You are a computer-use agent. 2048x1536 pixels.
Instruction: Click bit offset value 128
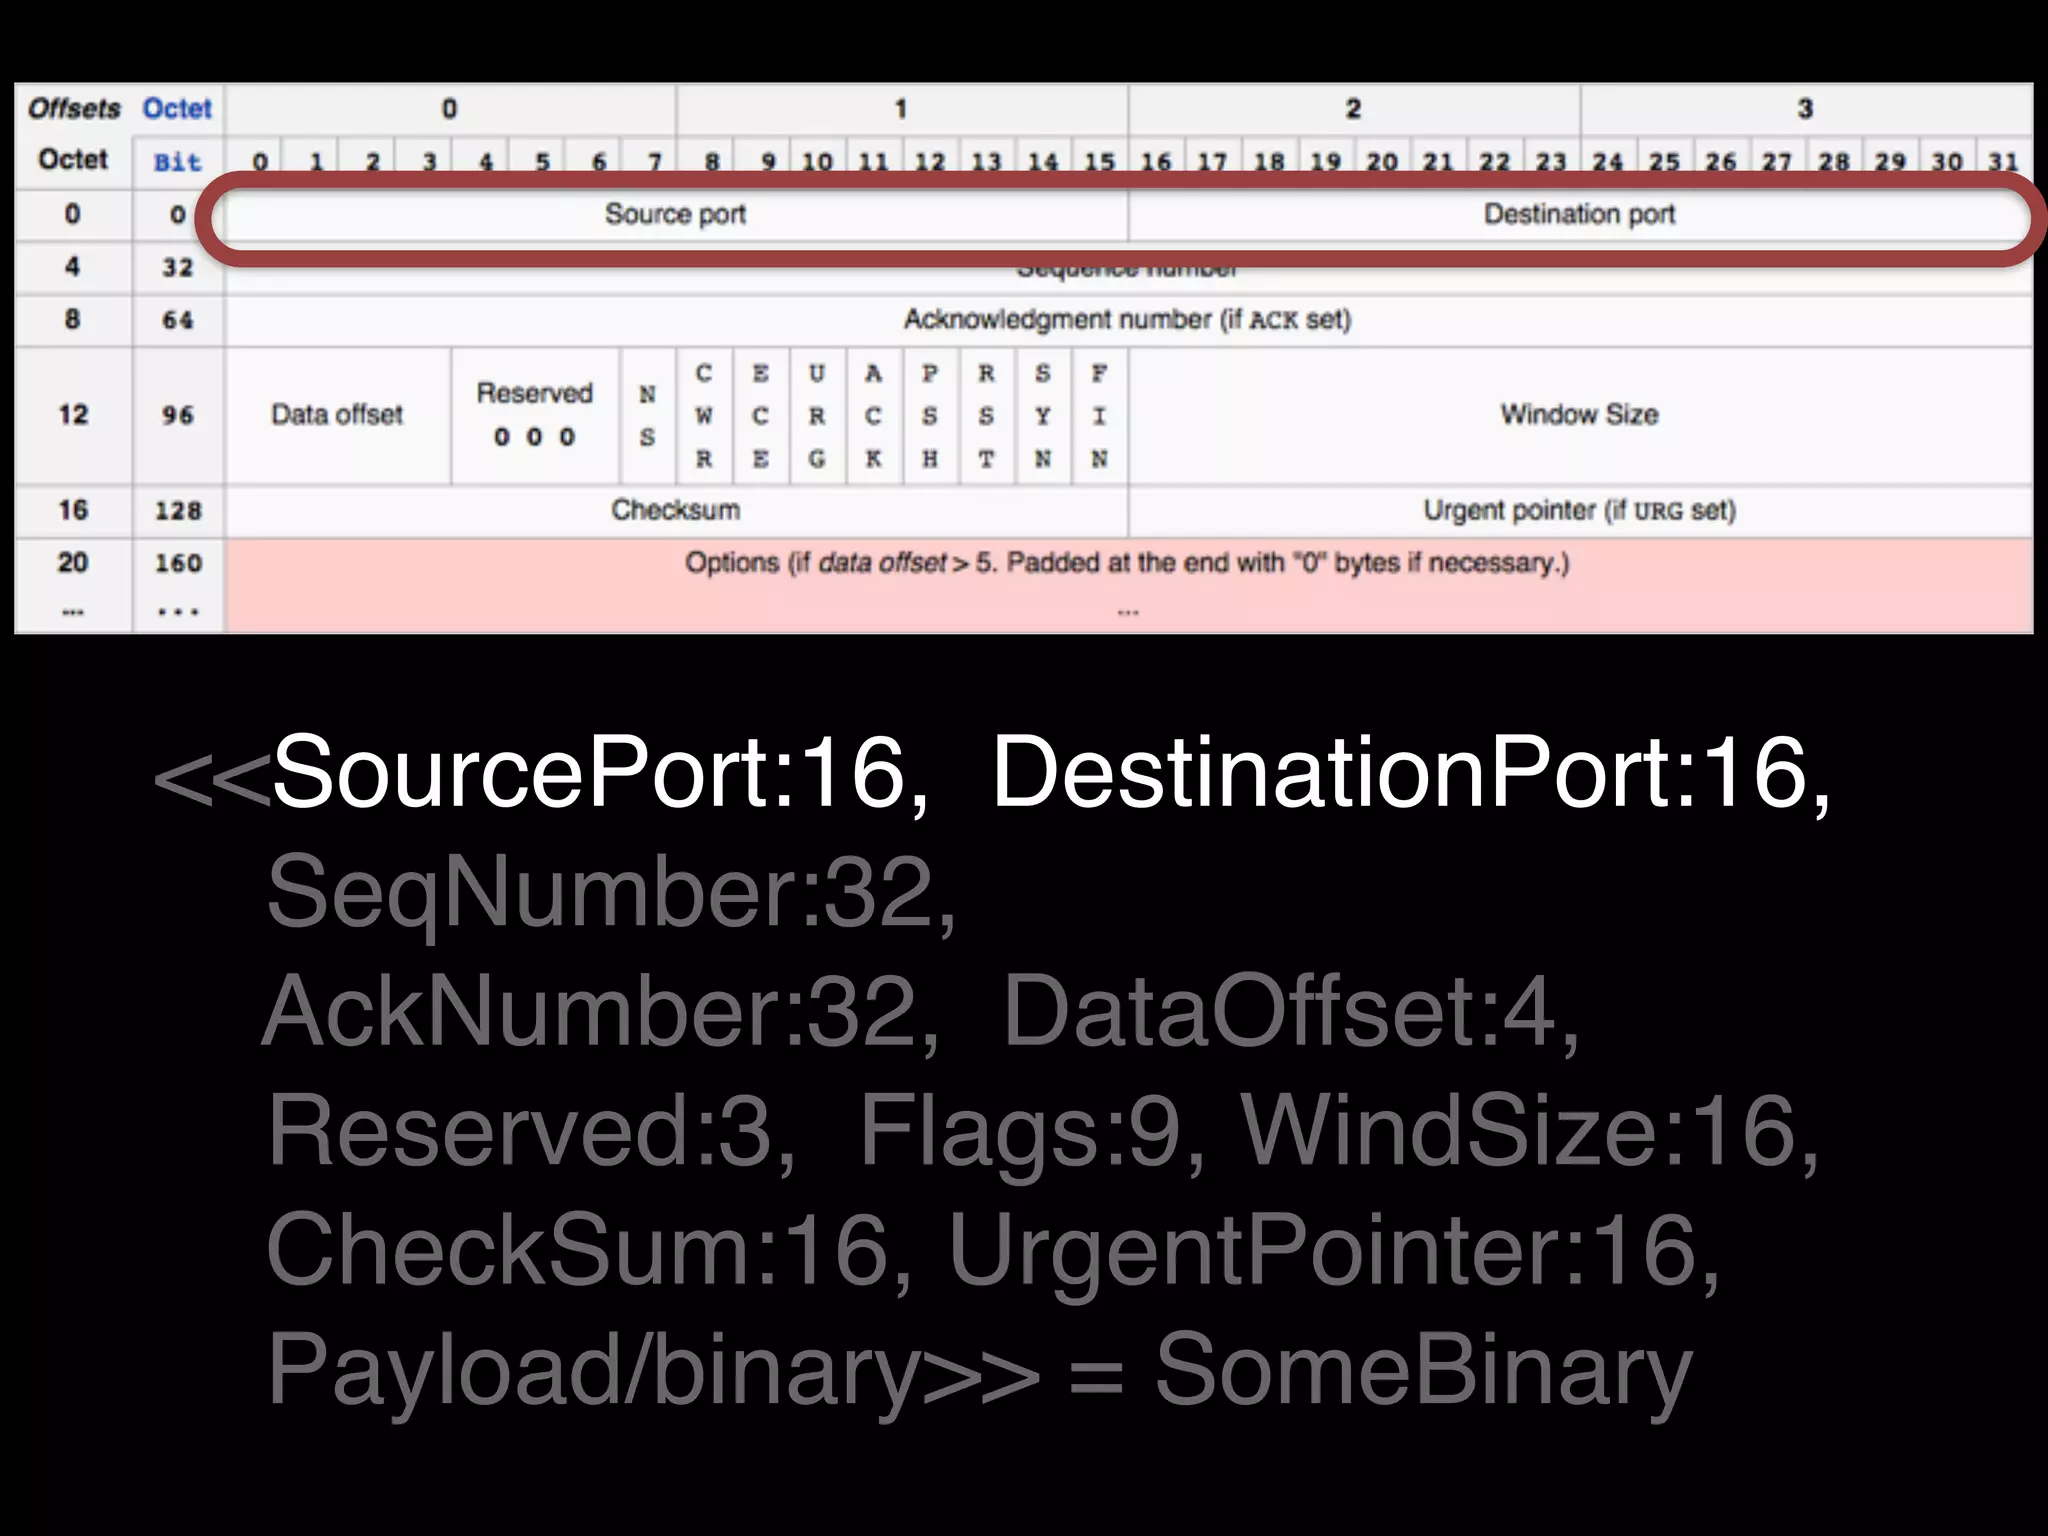click(178, 511)
